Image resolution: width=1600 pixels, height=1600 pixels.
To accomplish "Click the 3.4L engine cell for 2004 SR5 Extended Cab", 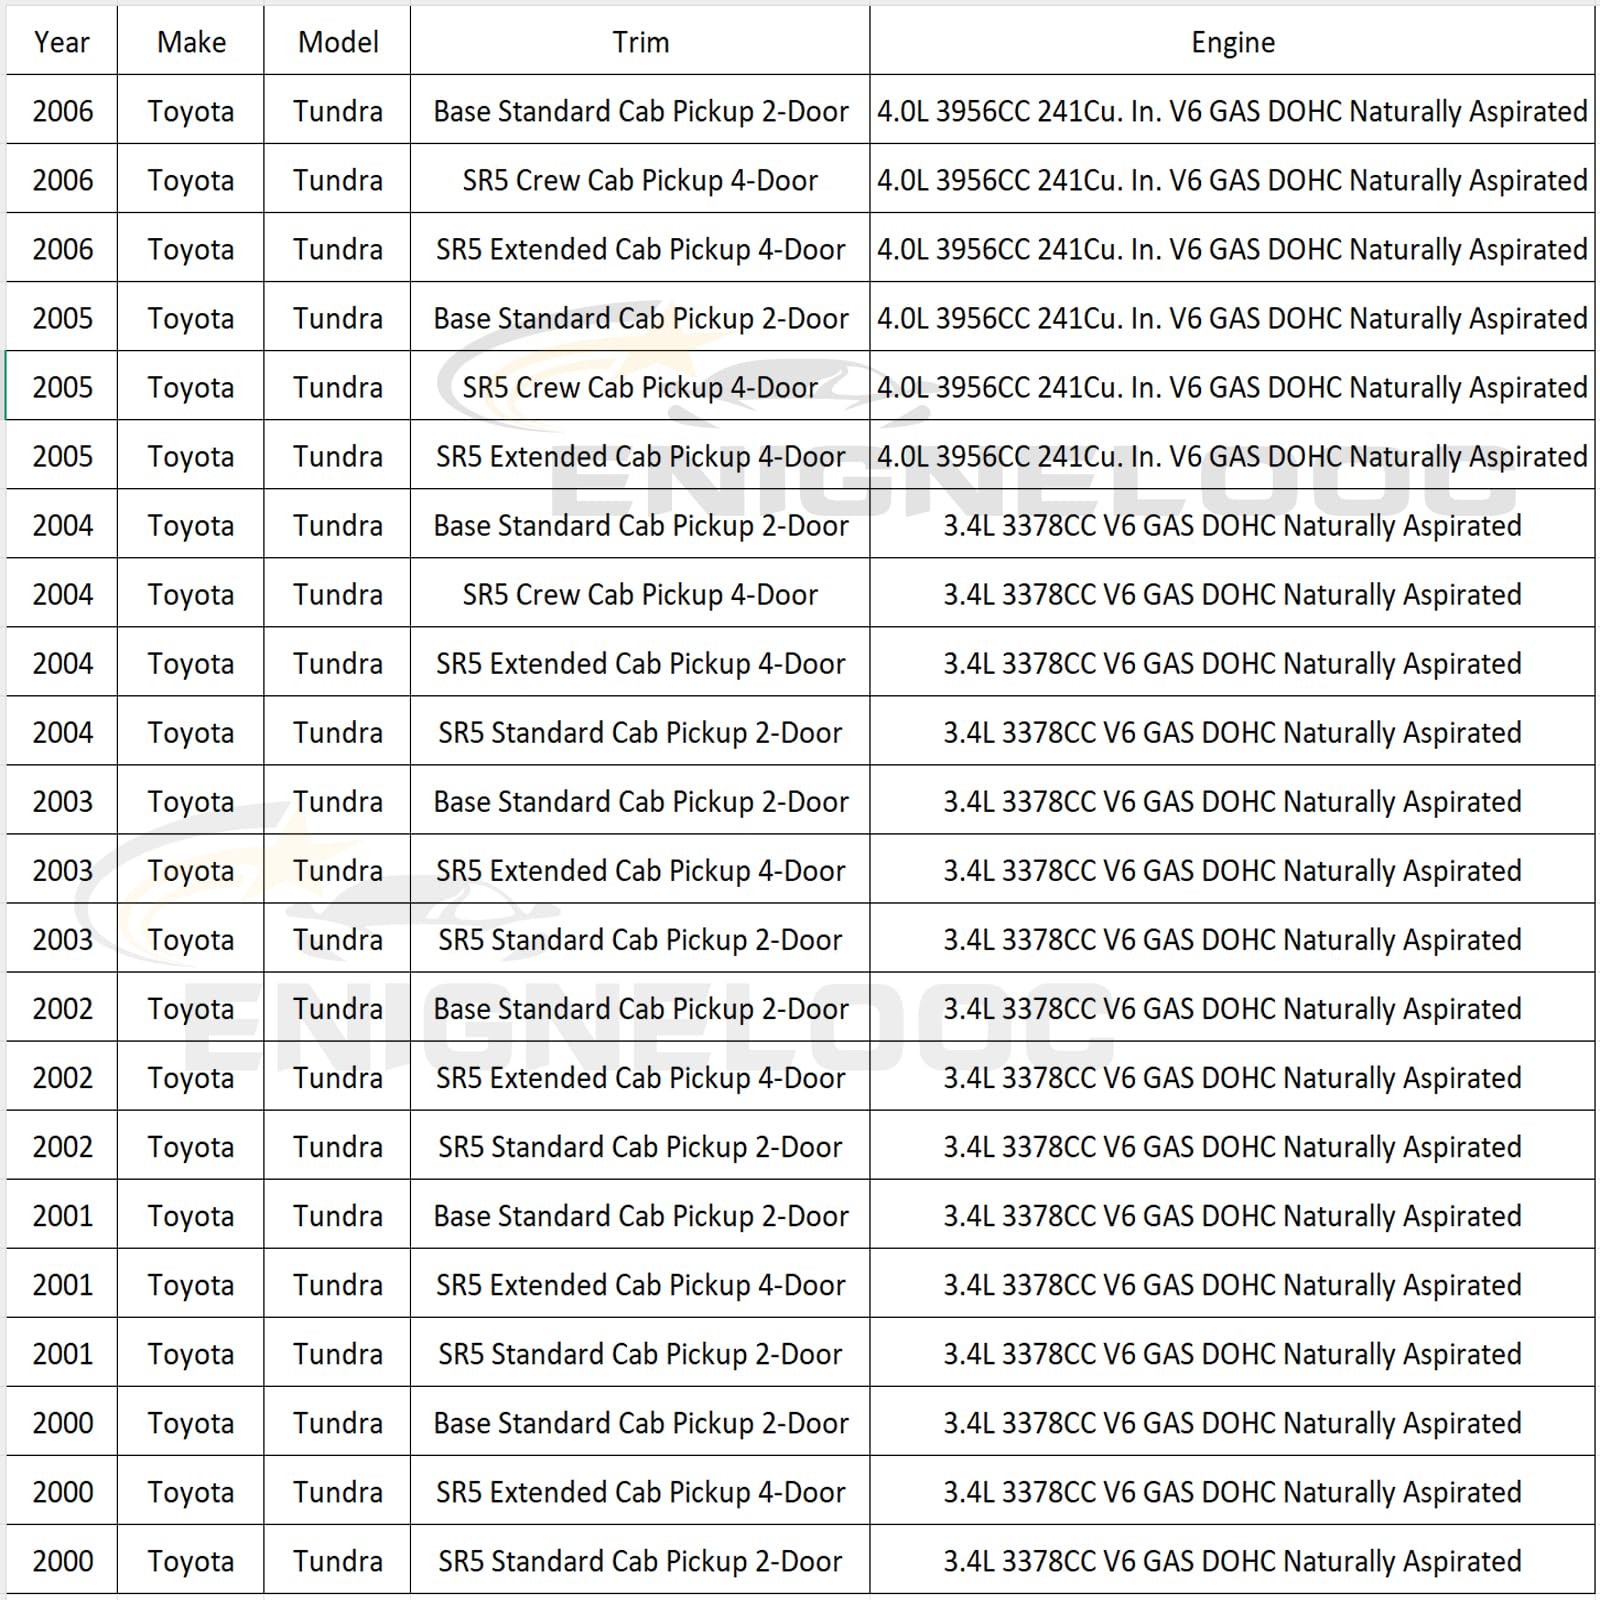I will point(1233,662).
